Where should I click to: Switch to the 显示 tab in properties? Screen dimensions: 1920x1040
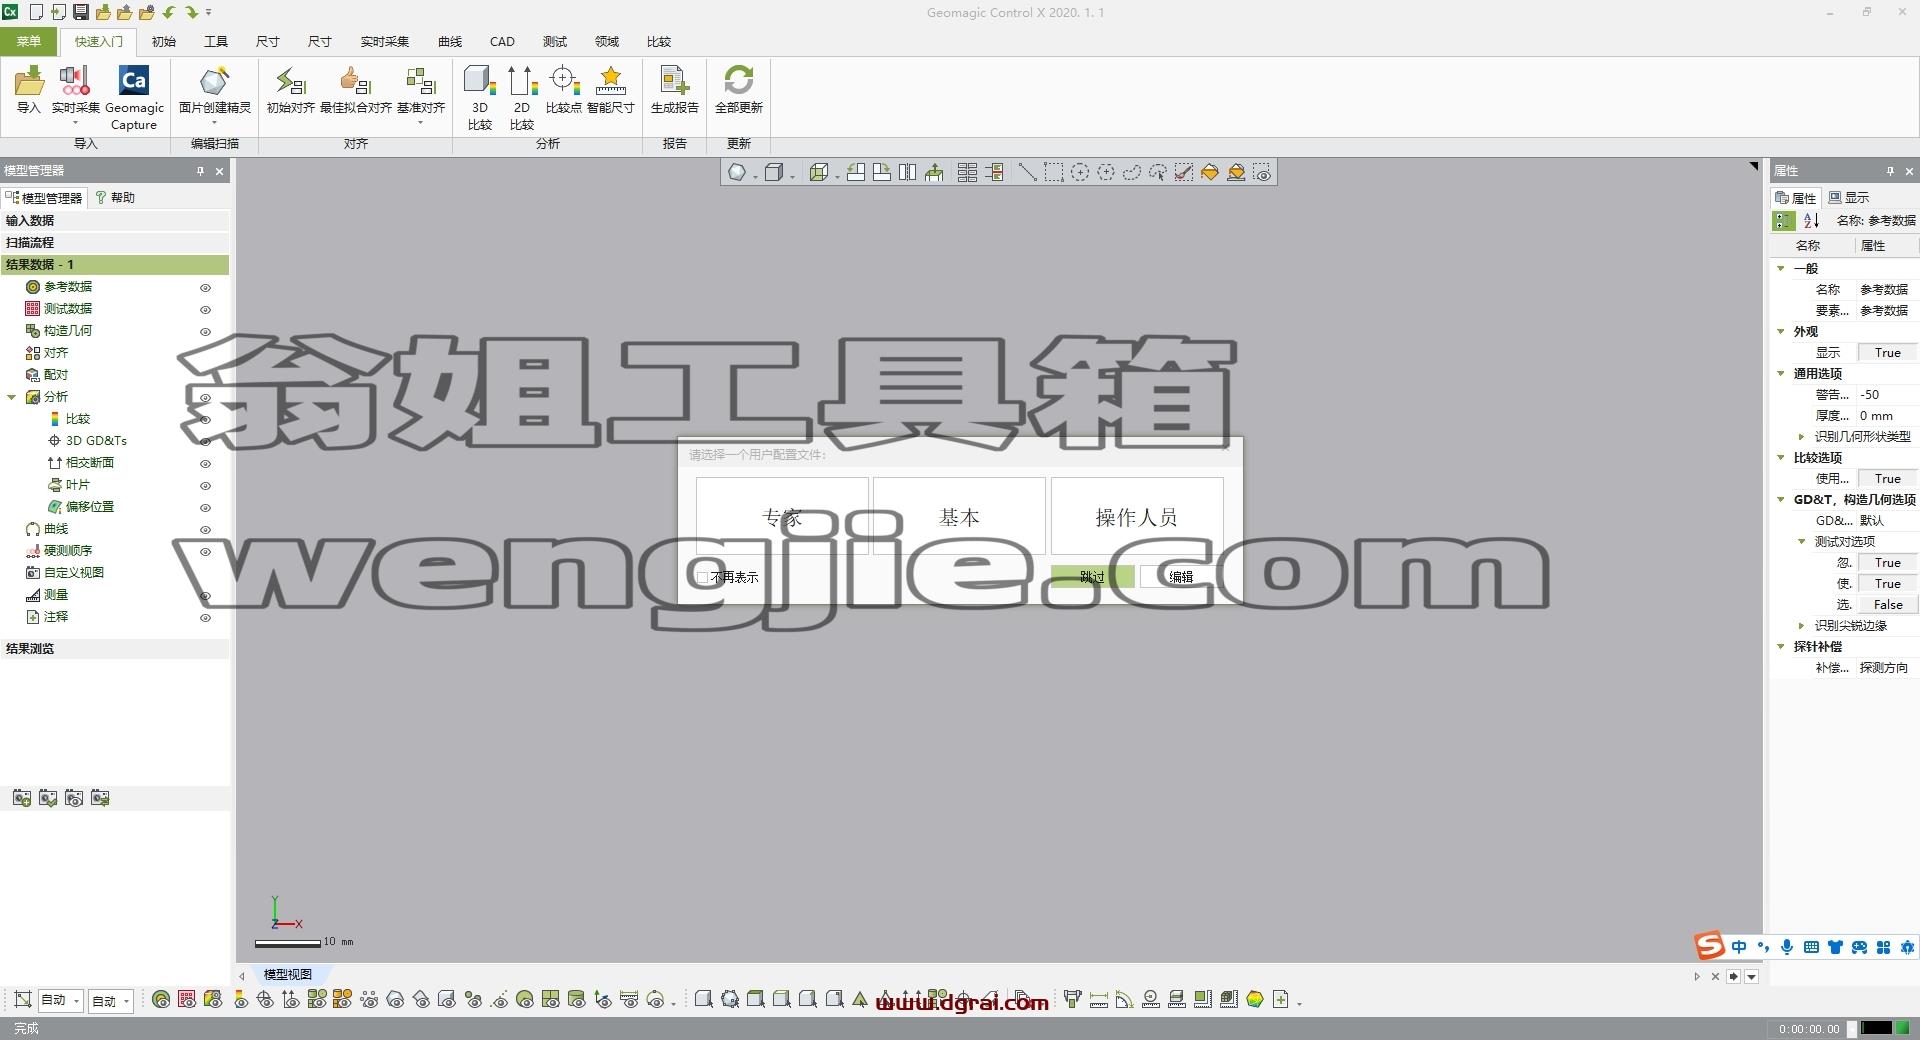pos(1849,197)
